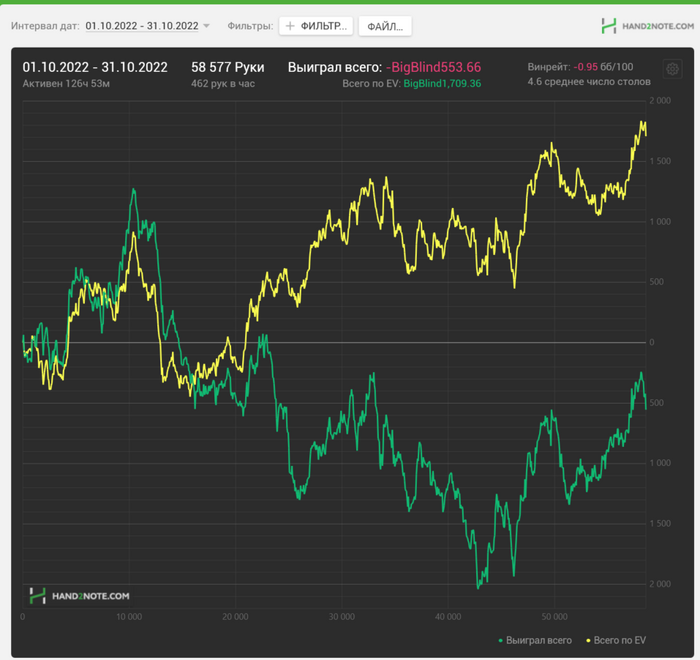The height and width of the screenshot is (660, 700).
Task: Toggle the yellow Всего по EV legend series
Action: (619, 639)
